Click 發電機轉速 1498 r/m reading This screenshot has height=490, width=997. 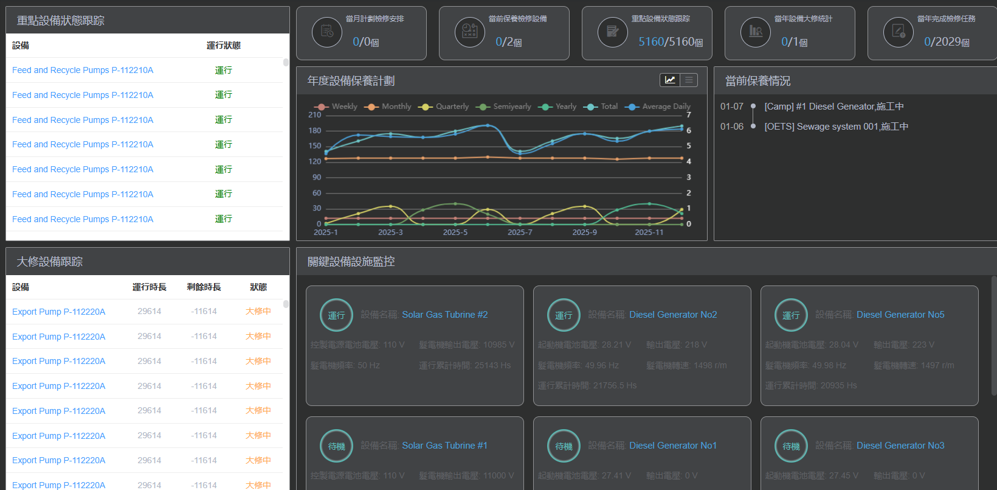click(687, 365)
